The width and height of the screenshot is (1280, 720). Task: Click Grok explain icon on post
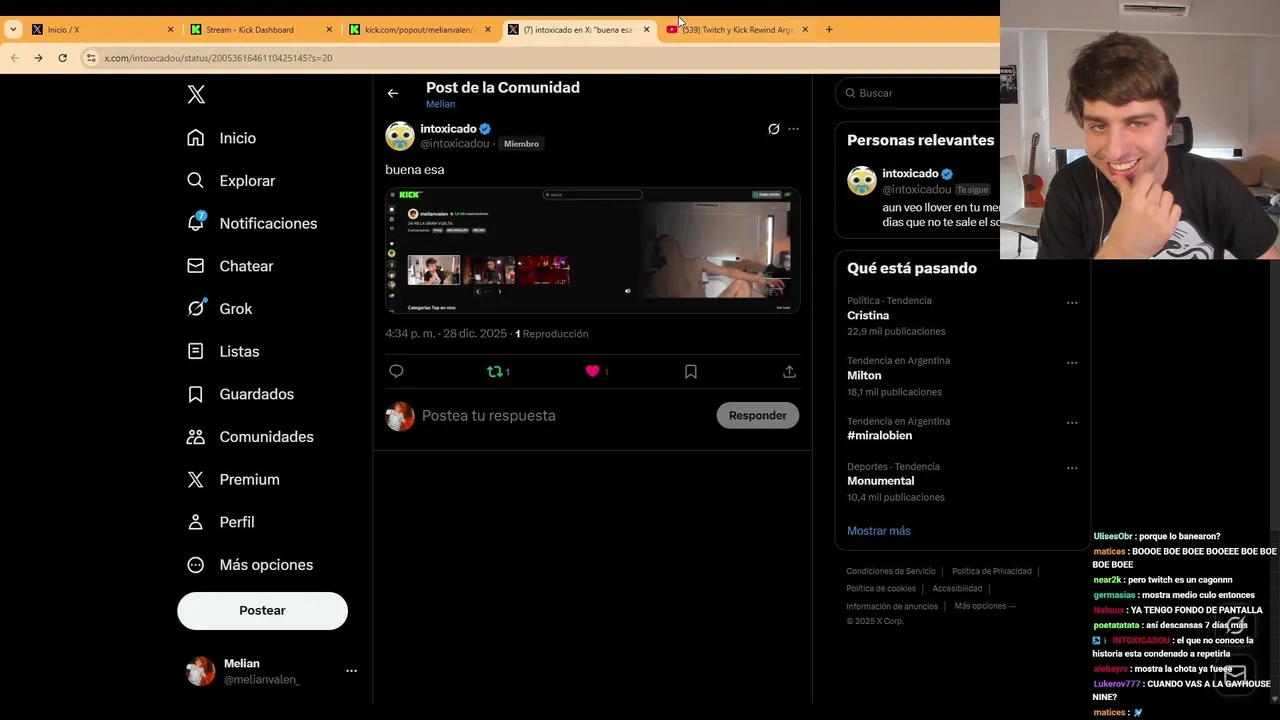pyautogui.click(x=773, y=129)
